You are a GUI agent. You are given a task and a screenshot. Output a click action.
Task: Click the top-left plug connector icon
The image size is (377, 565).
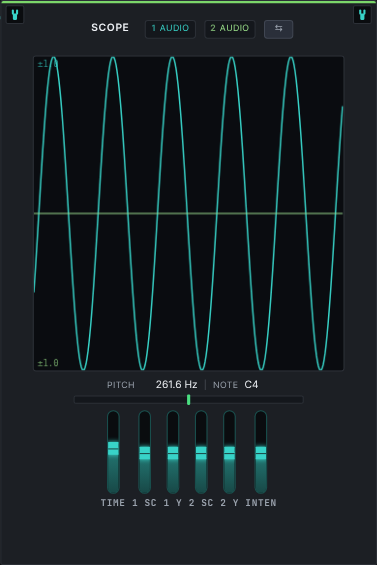[x=15, y=15]
